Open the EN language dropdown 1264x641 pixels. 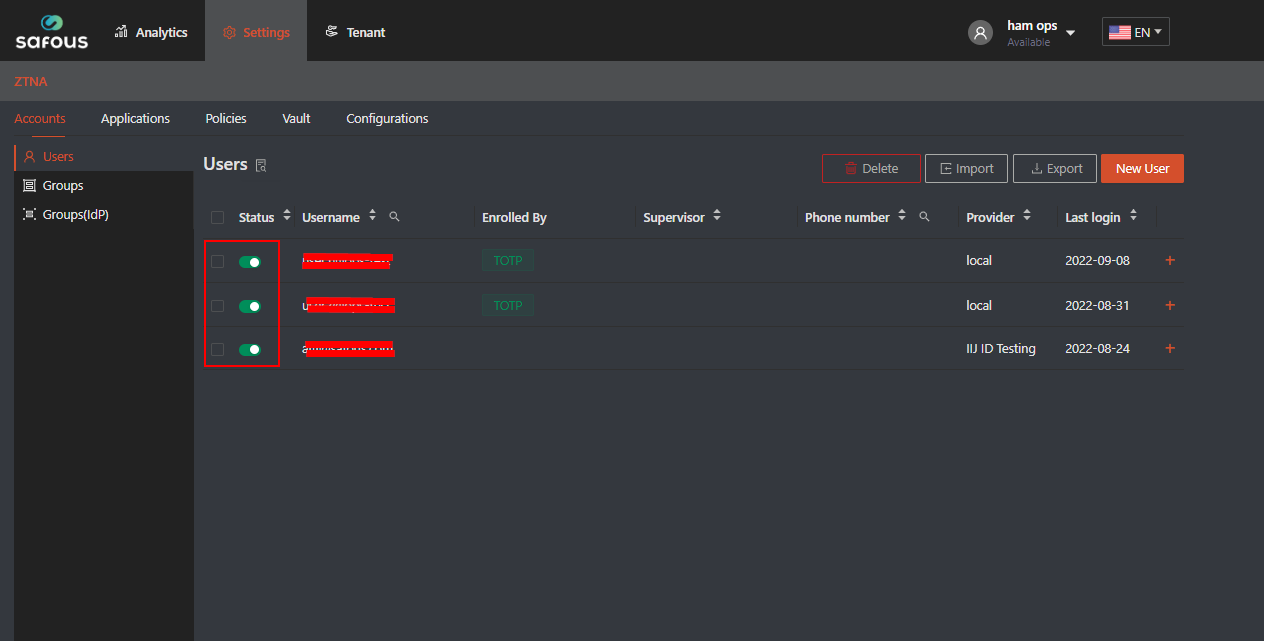[x=1135, y=32]
